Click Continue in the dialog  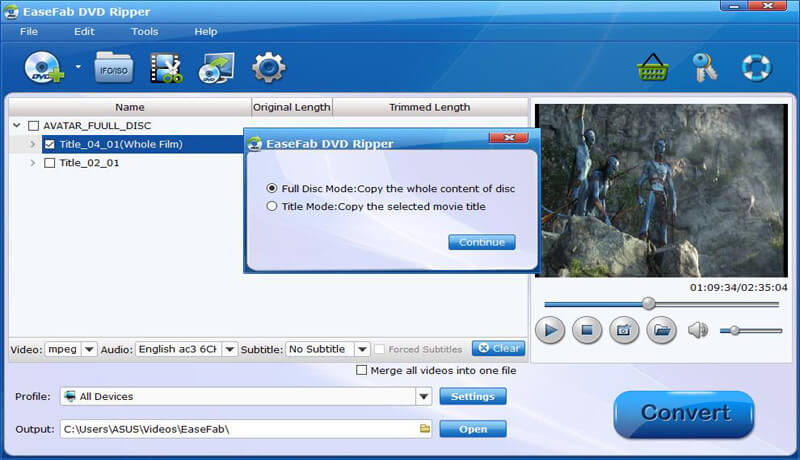(x=482, y=242)
